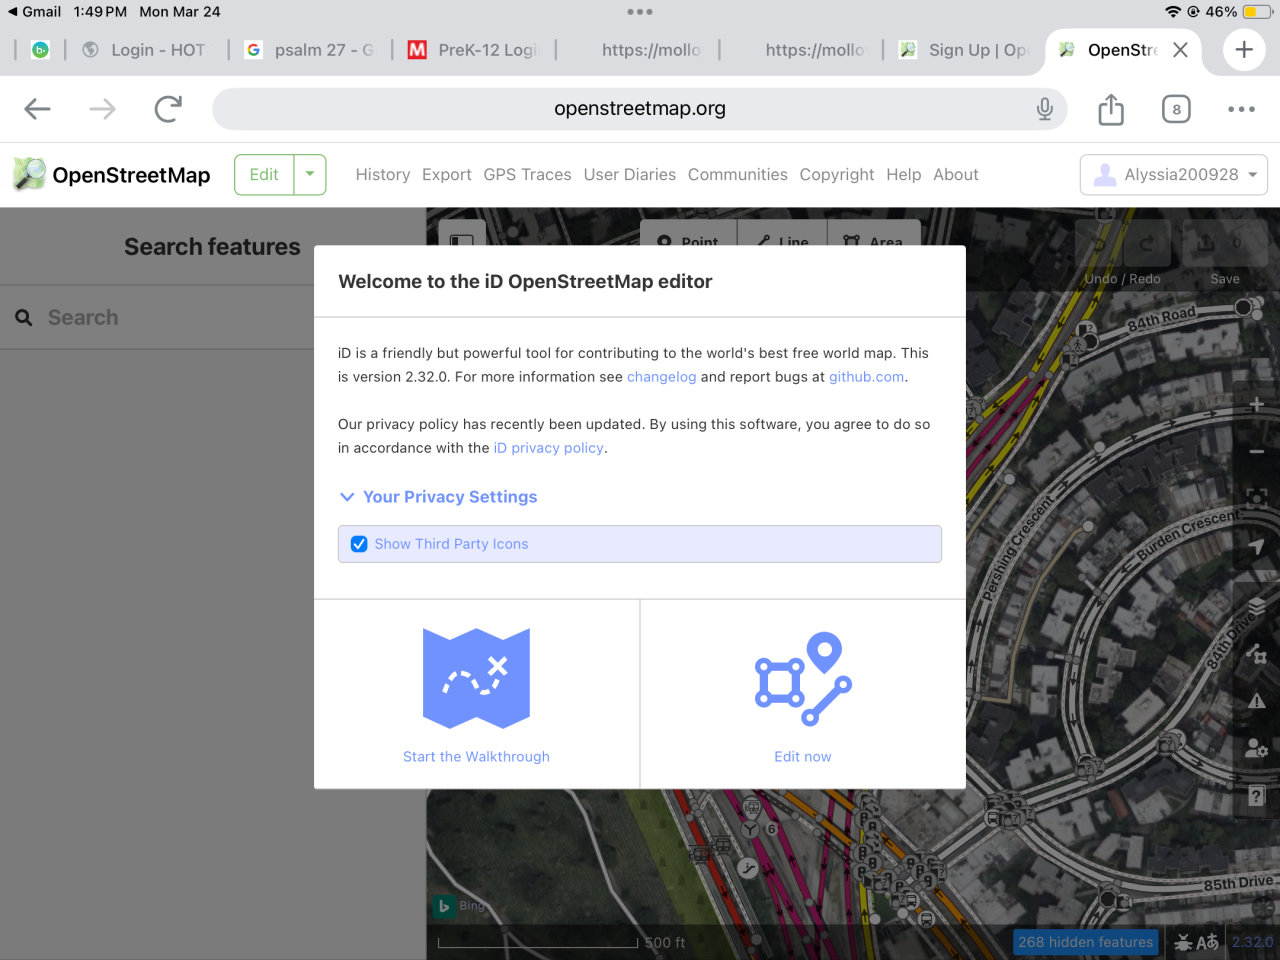The width and height of the screenshot is (1280, 960).
Task: Zoom in on the map
Action: (1257, 405)
